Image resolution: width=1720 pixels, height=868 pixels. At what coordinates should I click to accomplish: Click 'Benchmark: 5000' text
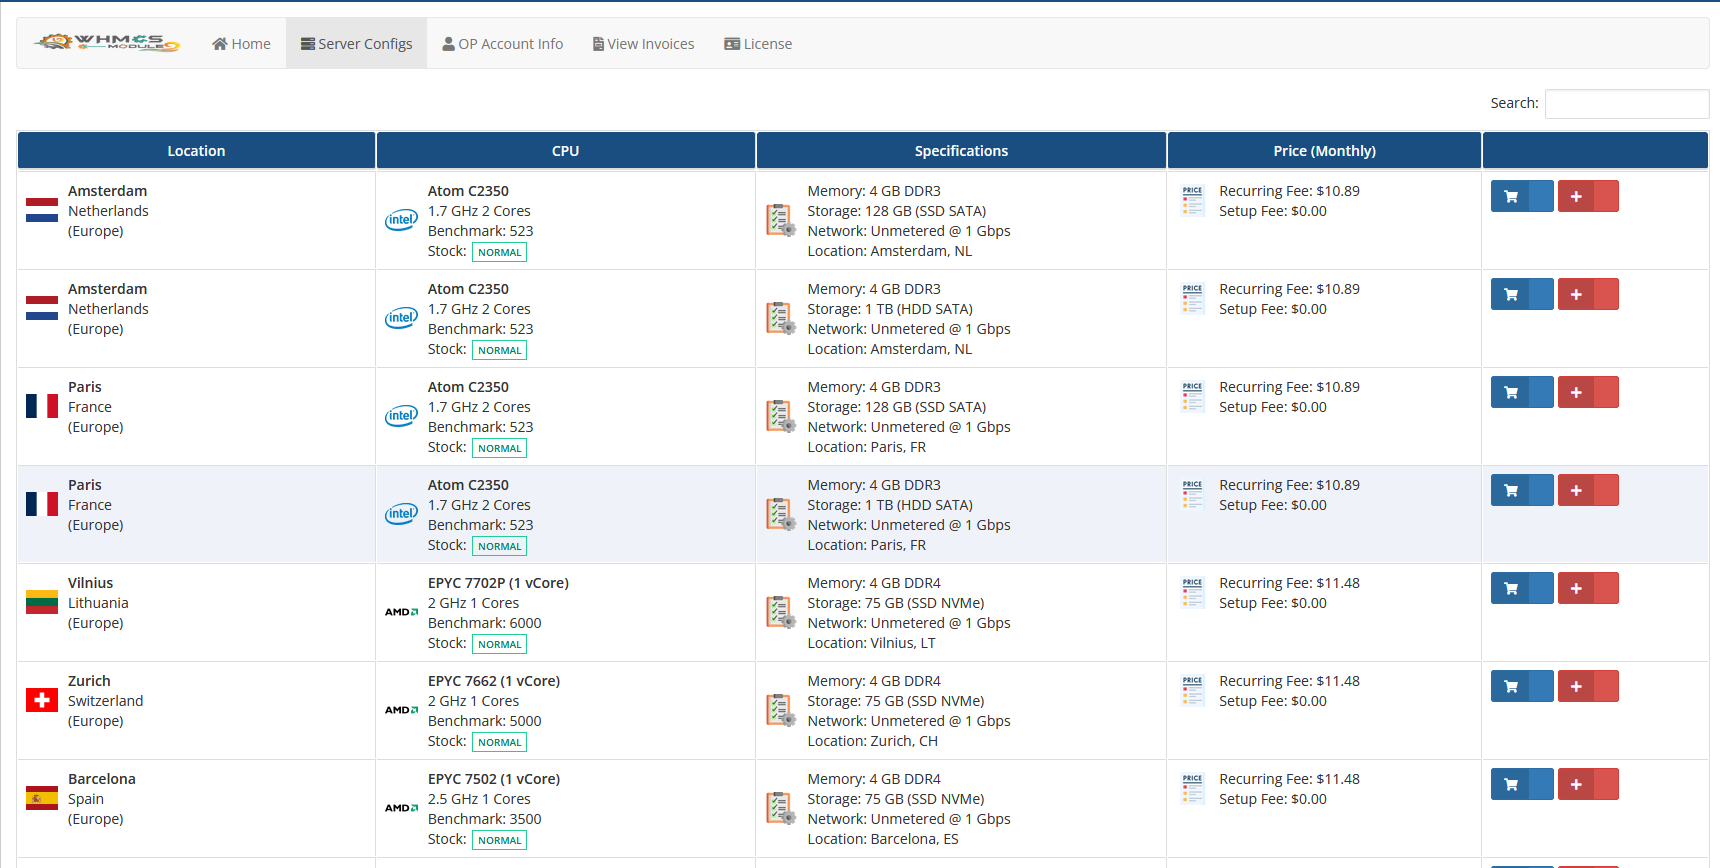pos(485,721)
